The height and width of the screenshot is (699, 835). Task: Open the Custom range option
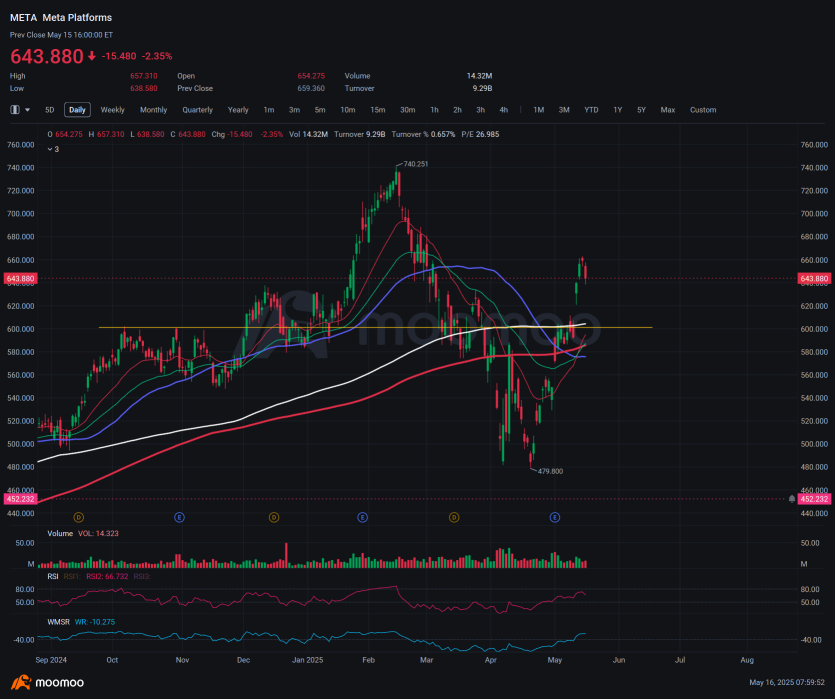point(703,110)
